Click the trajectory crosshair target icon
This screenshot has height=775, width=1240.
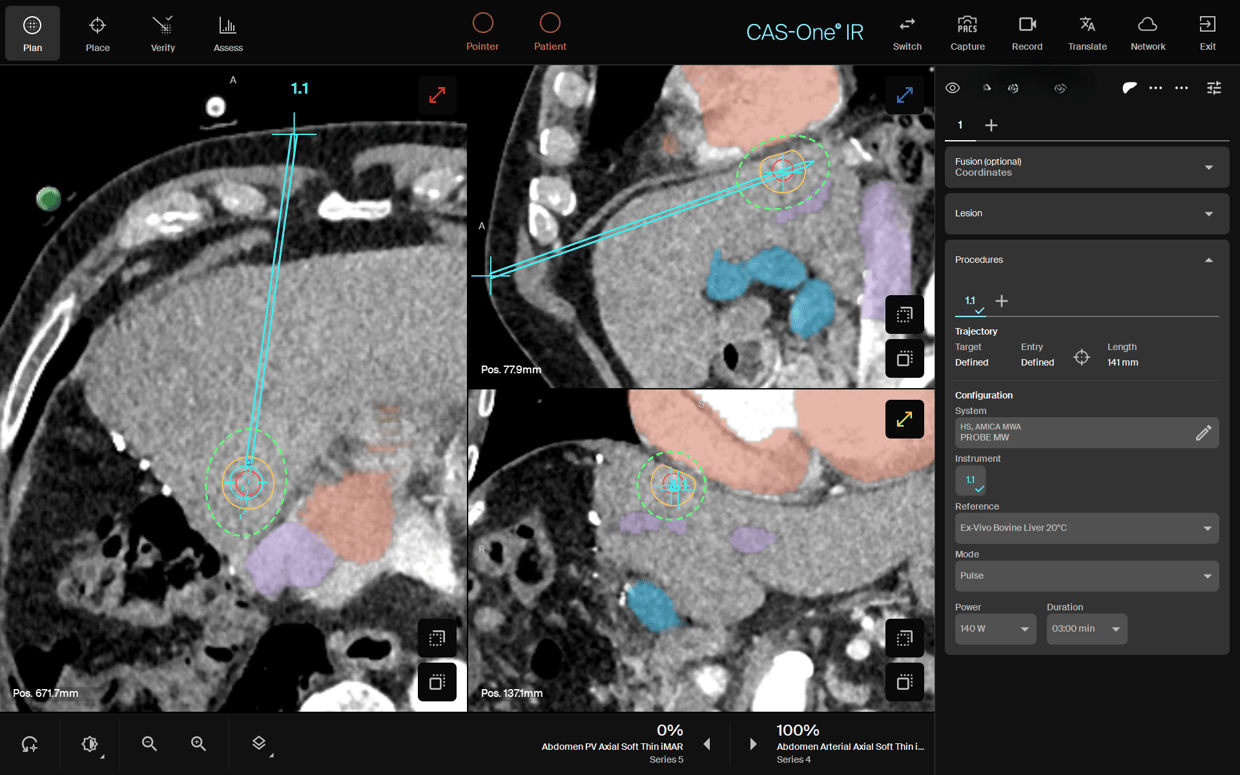[x=1081, y=357]
